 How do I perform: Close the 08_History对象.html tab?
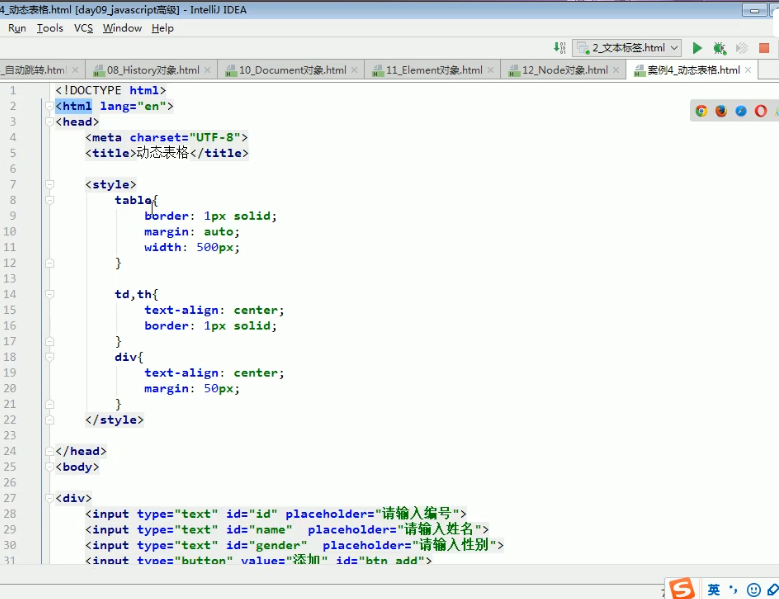(208, 70)
